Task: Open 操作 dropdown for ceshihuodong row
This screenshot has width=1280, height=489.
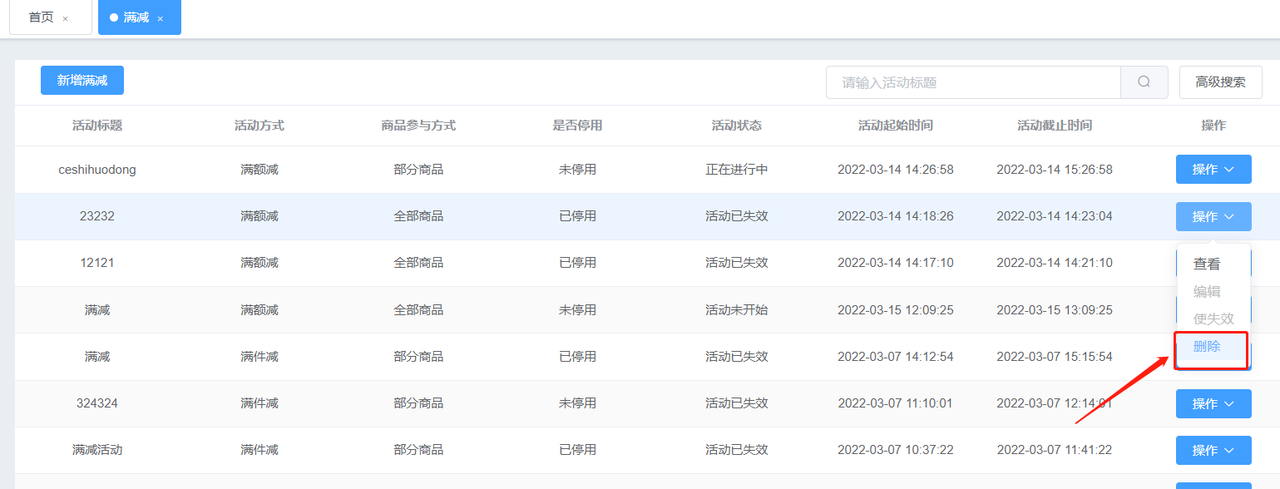Action: (x=1213, y=170)
